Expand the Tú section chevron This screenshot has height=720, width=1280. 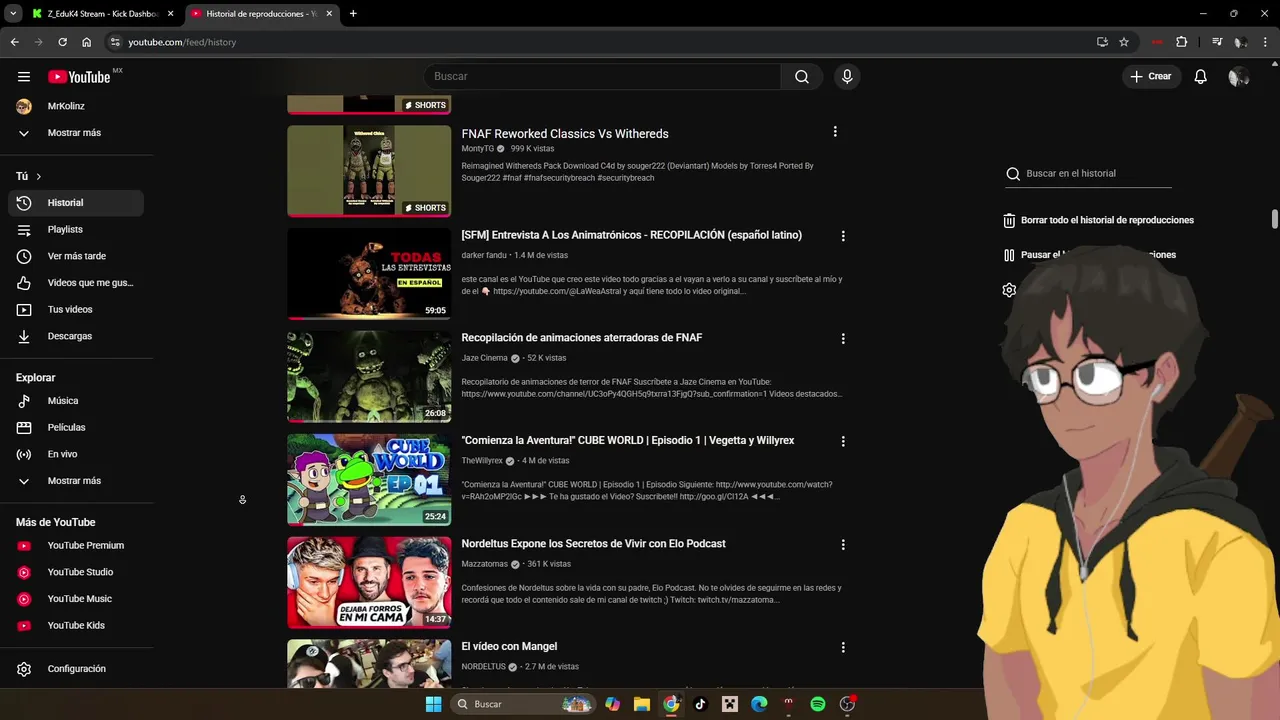(39, 176)
